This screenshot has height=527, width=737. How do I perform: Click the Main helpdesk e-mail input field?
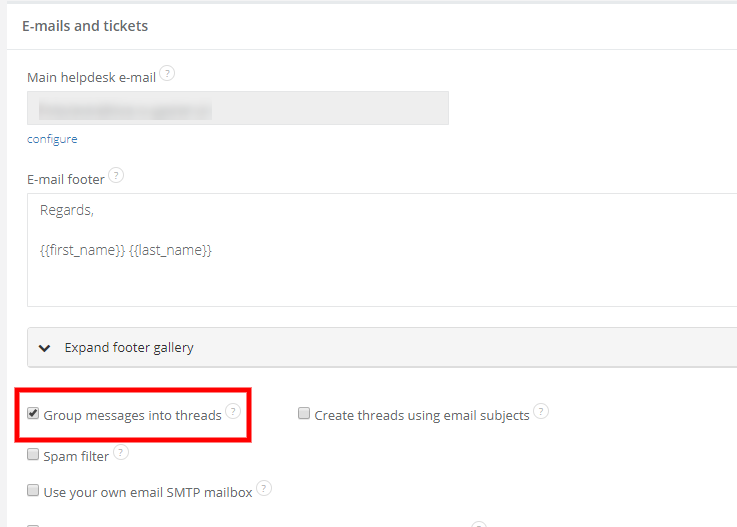coord(238,108)
